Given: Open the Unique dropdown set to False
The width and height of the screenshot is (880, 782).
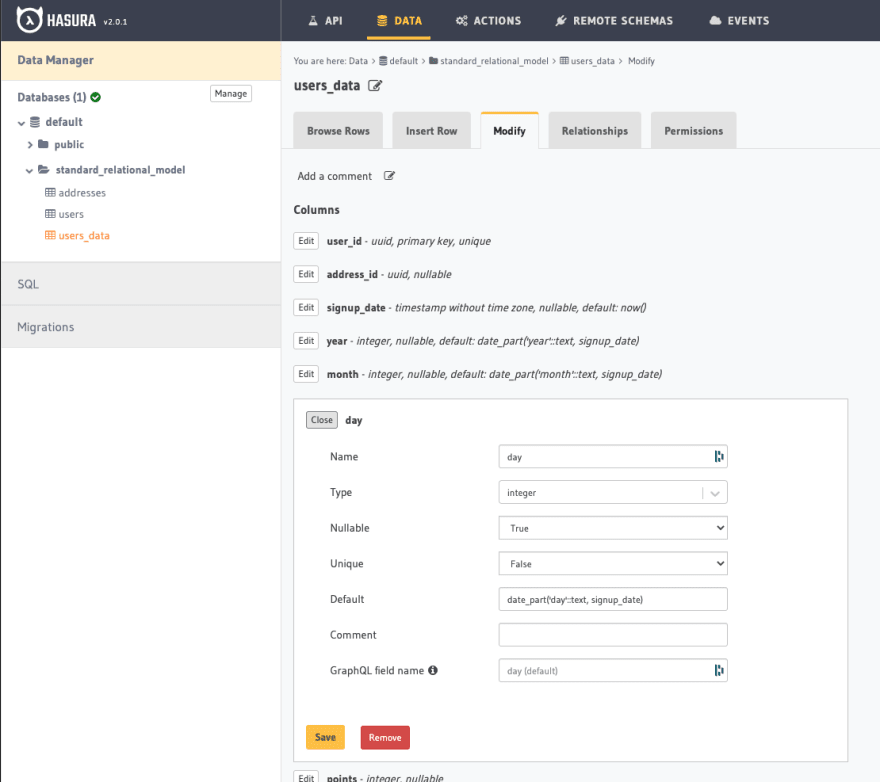Looking at the screenshot, I should click(613, 563).
